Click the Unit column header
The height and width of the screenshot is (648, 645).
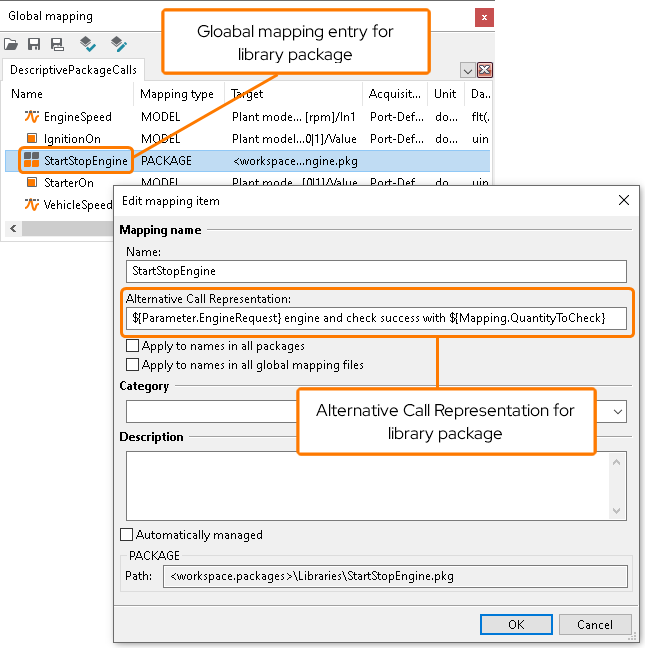(x=445, y=94)
